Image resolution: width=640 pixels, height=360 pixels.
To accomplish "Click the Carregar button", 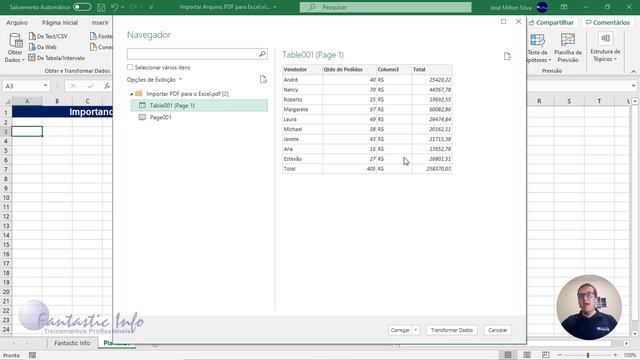I will click(x=400, y=330).
